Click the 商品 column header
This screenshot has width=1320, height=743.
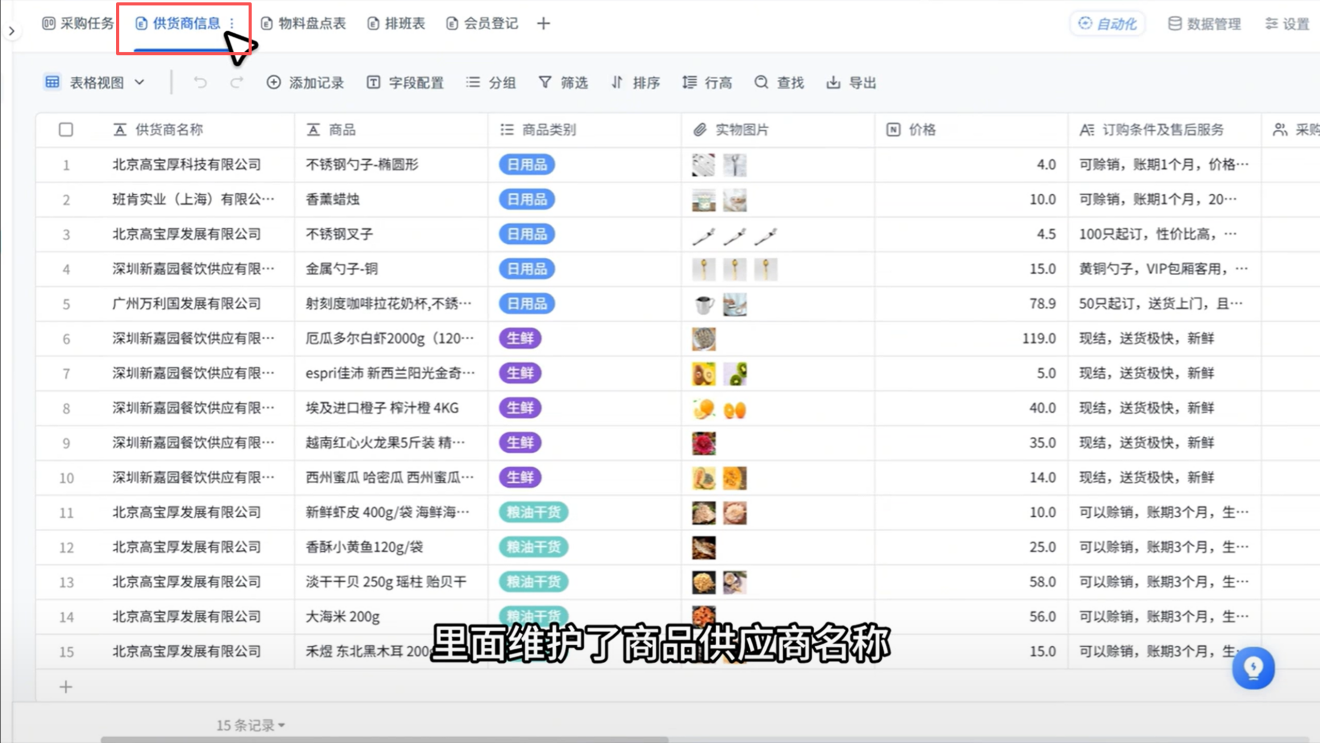(391, 130)
